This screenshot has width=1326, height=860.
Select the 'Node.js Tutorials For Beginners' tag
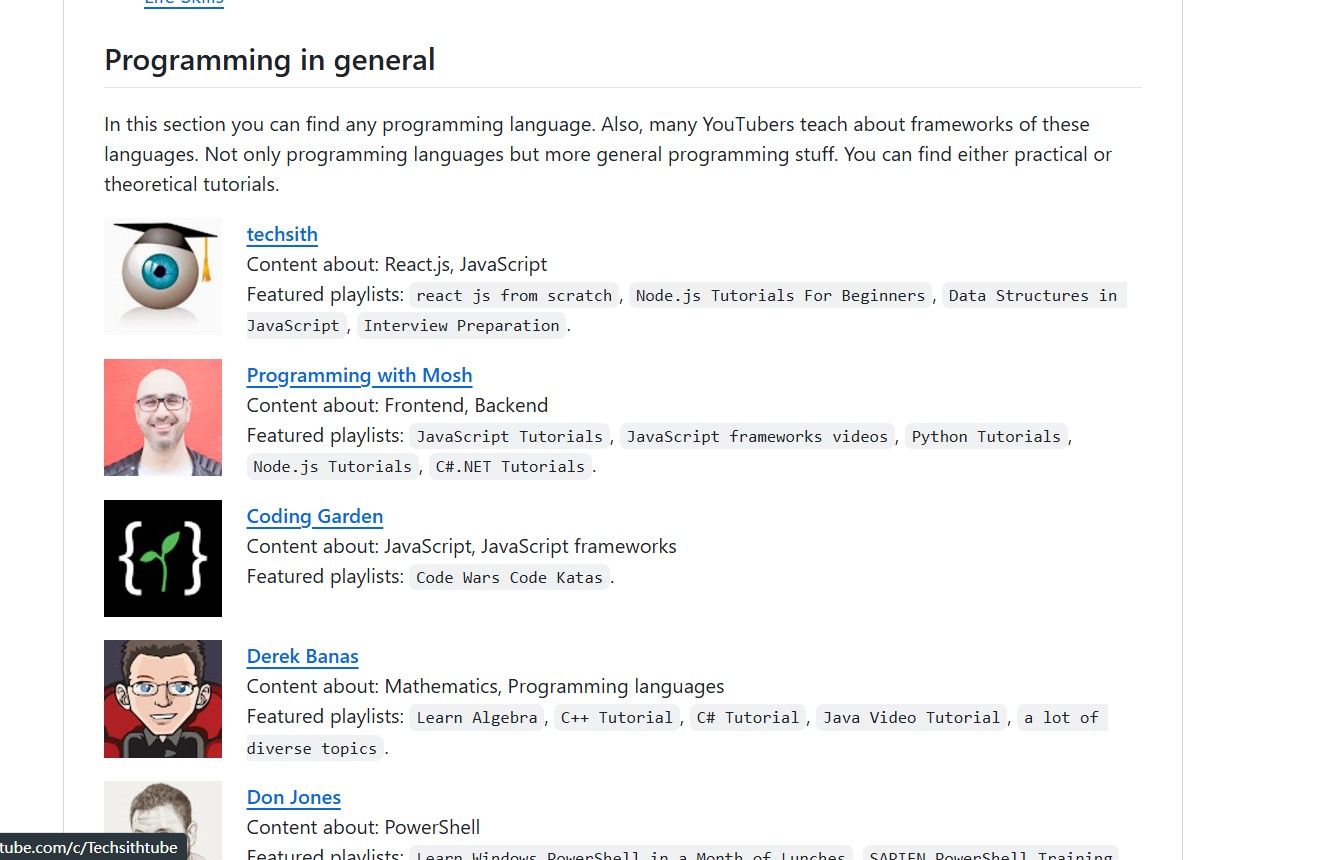(x=780, y=295)
